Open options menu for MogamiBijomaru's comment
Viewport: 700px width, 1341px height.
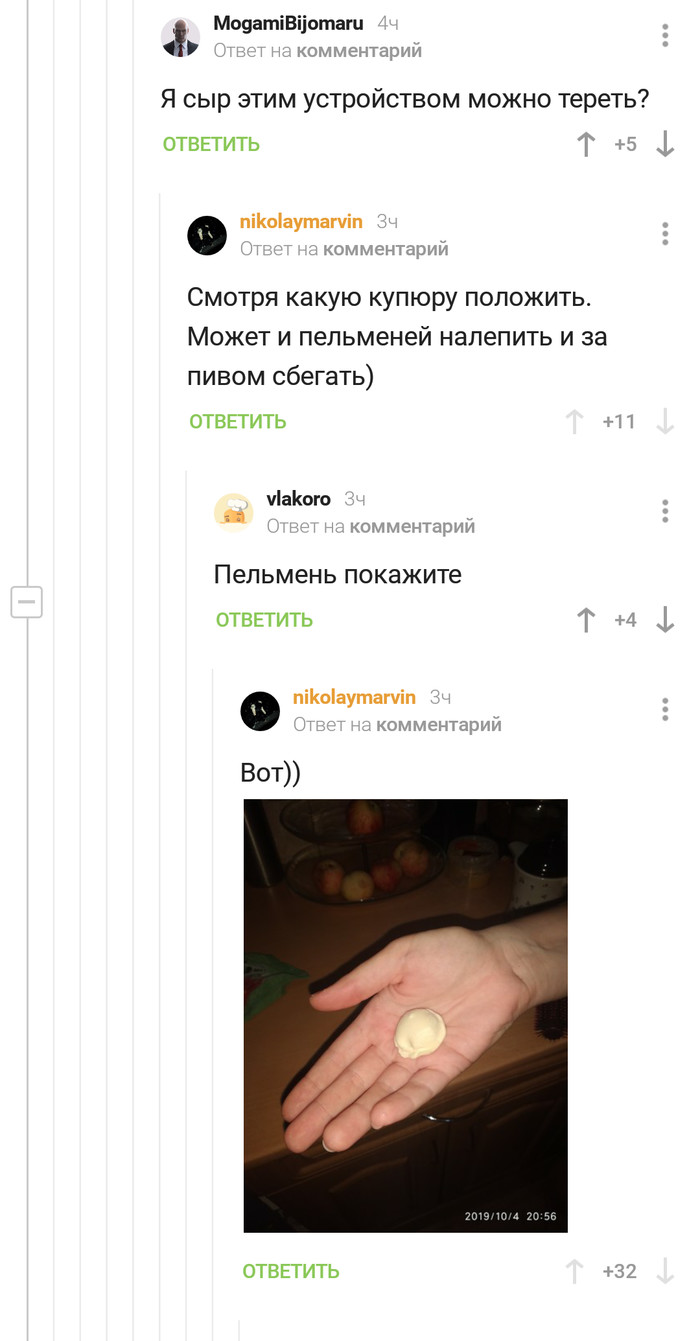click(x=665, y=36)
